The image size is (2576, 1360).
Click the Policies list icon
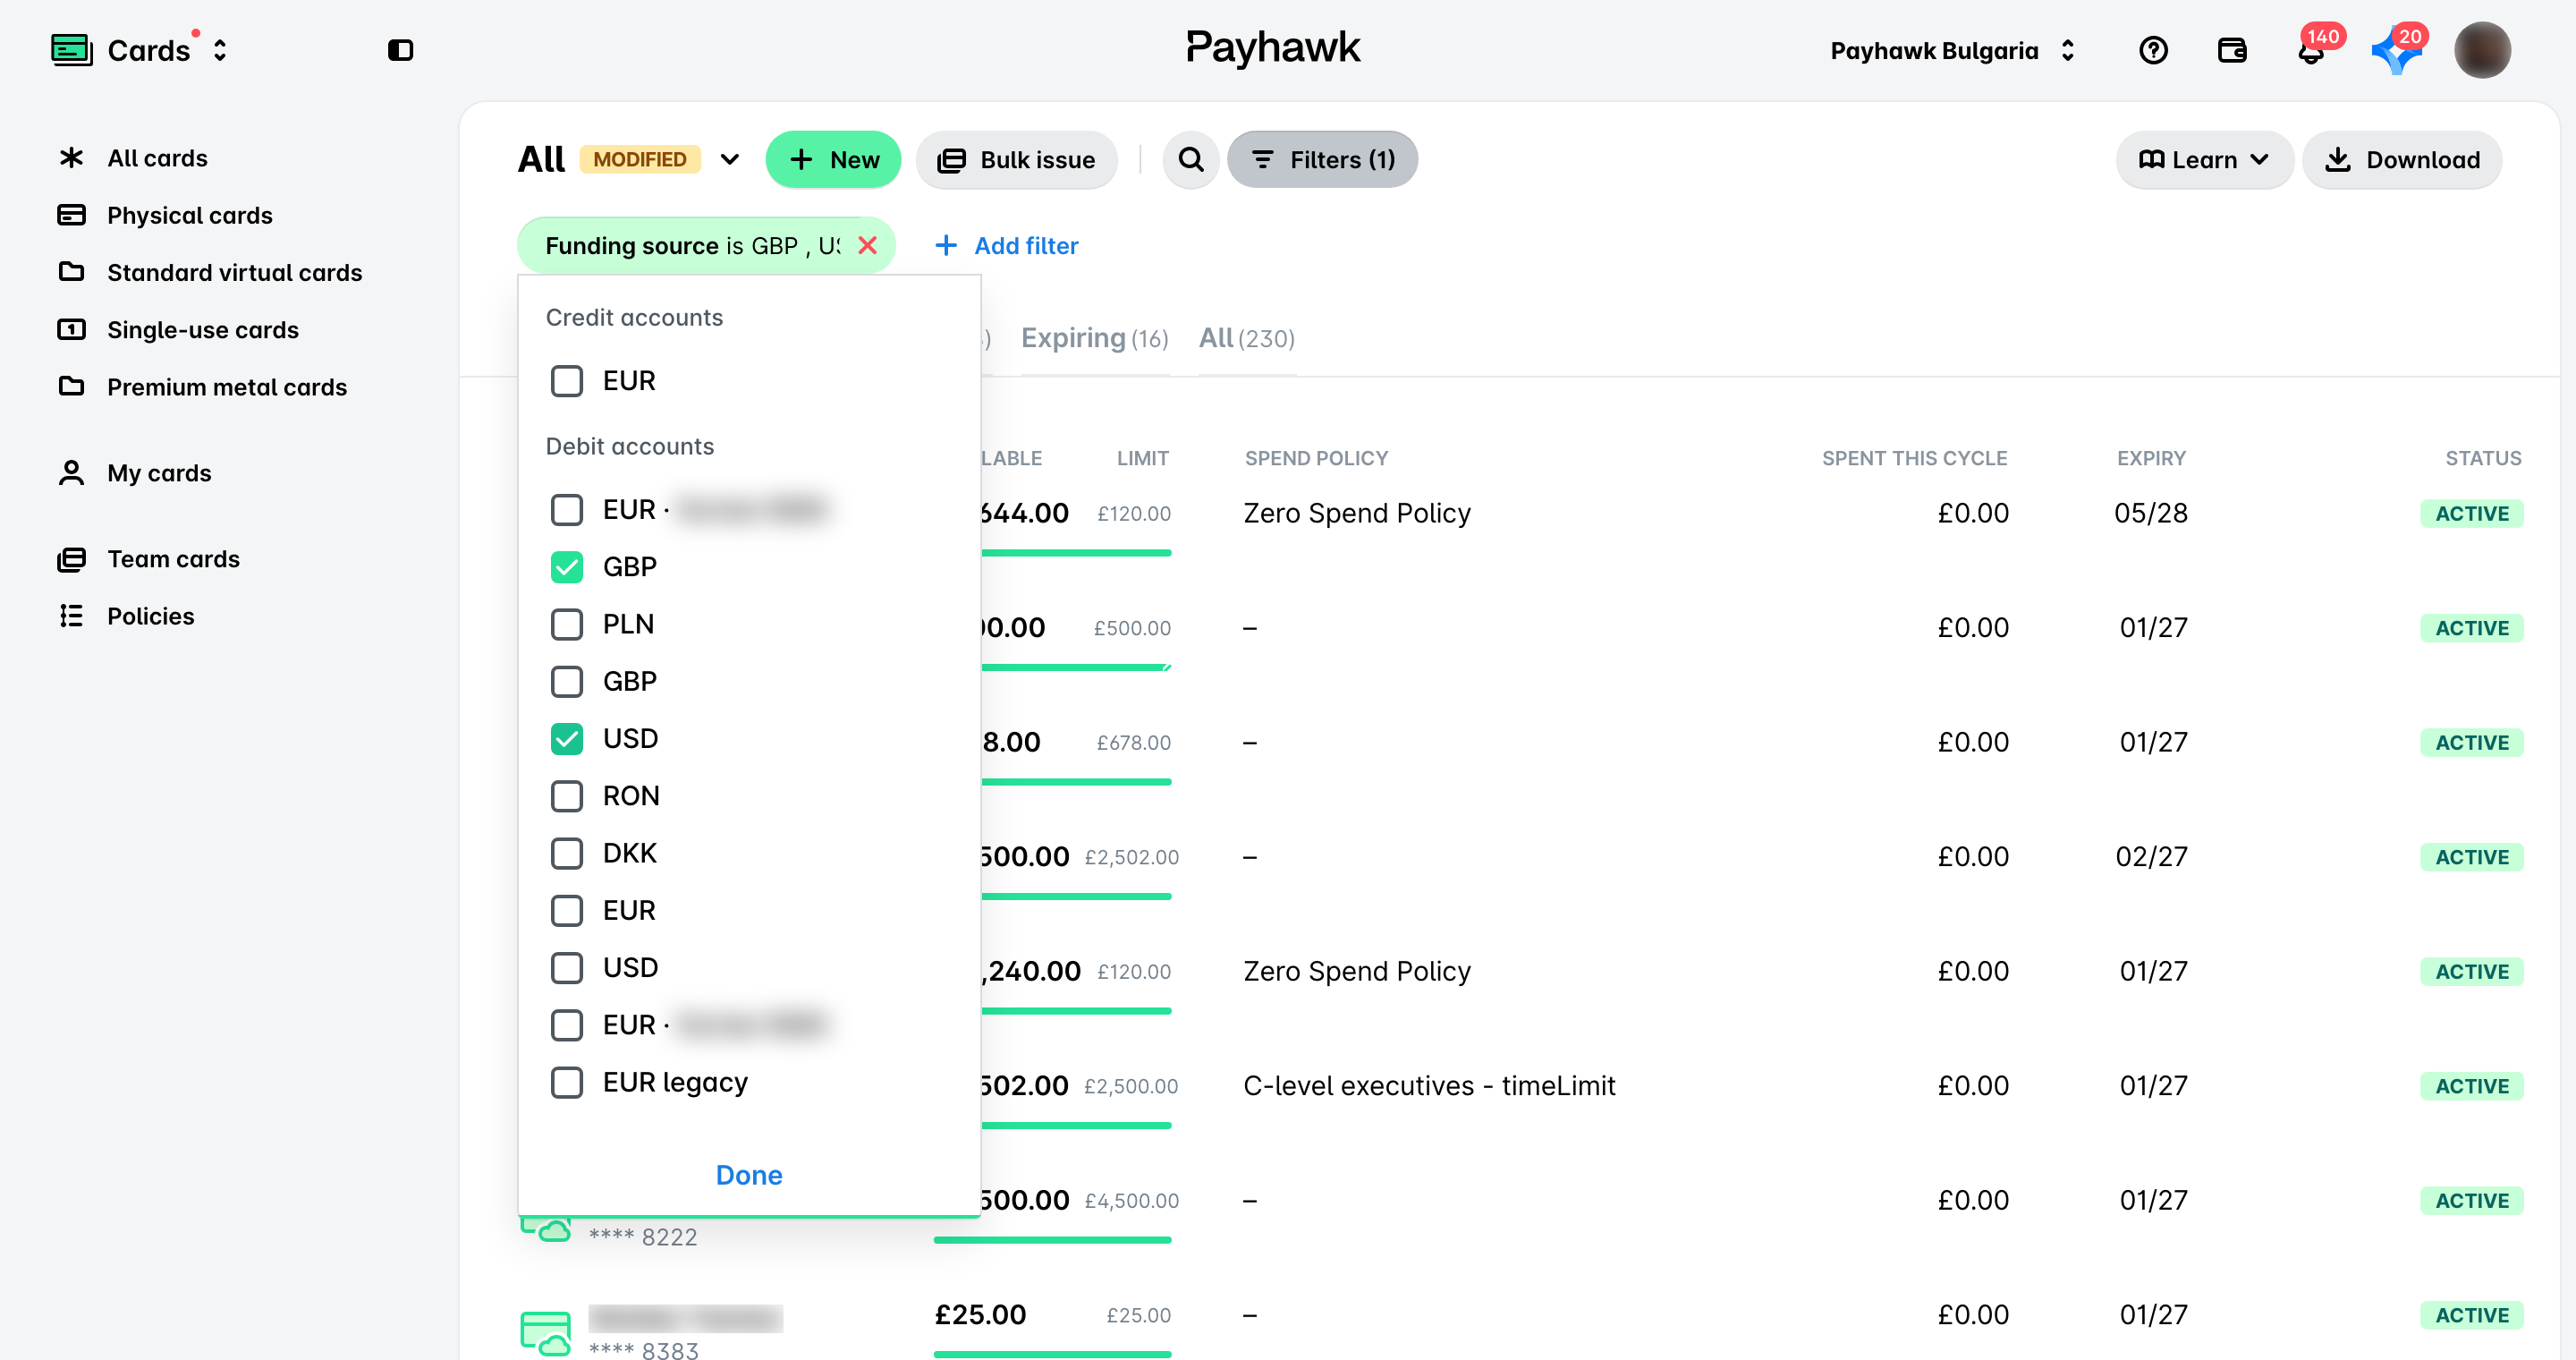(x=71, y=615)
